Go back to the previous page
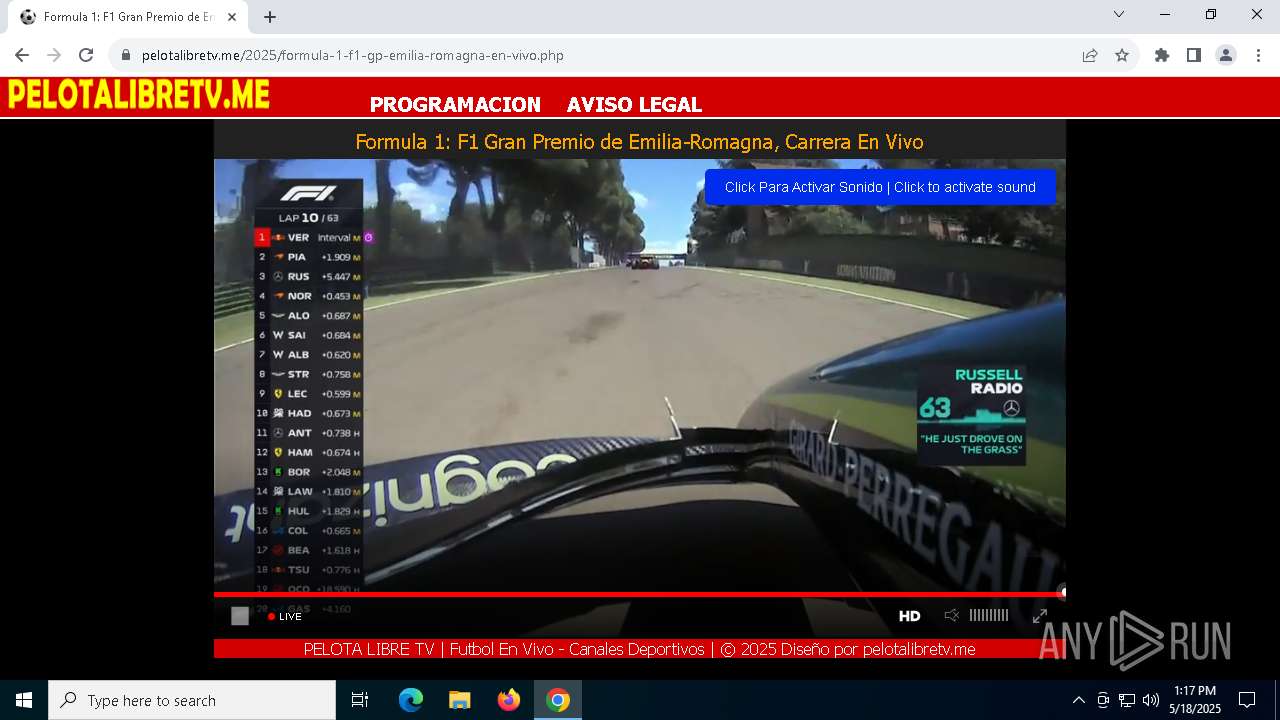 tap(22, 55)
